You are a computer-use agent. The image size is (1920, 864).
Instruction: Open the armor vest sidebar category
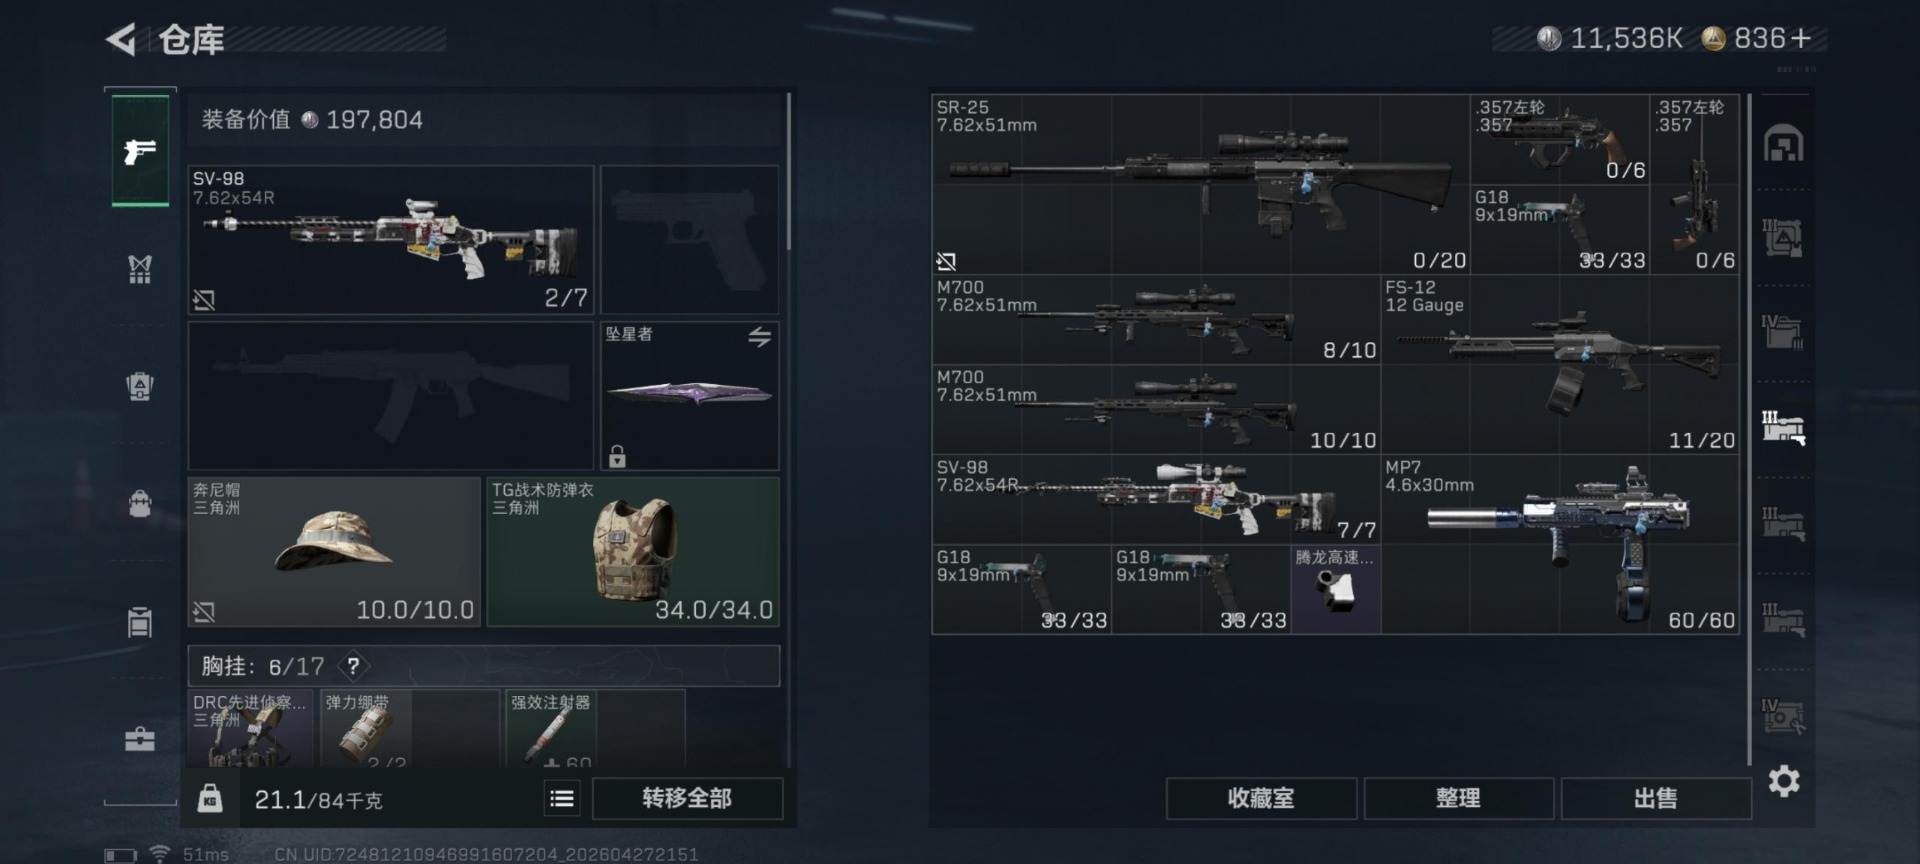(x=140, y=268)
